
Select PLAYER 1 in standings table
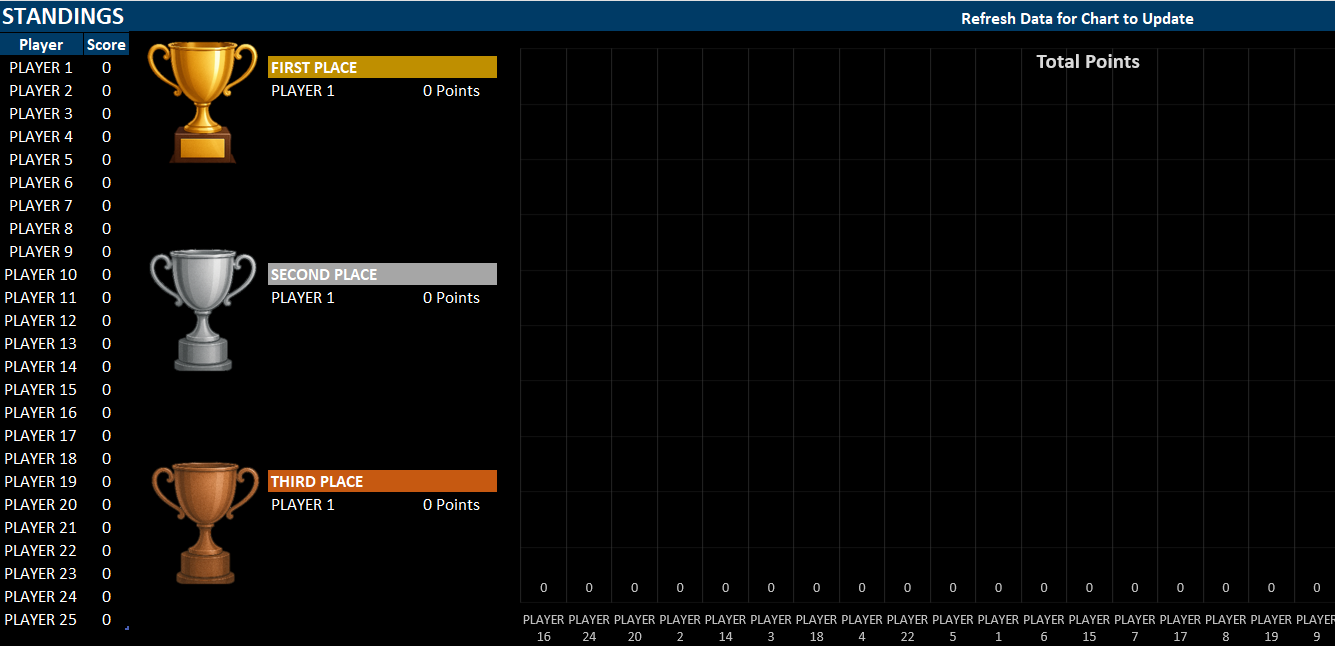coord(41,68)
